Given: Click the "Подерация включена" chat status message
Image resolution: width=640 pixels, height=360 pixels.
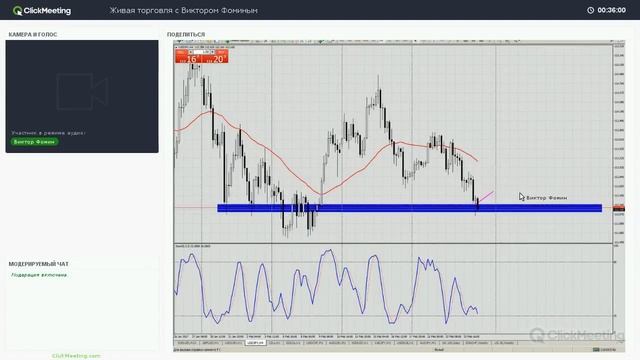Looking at the screenshot, I should pyautogui.click(x=39, y=275).
